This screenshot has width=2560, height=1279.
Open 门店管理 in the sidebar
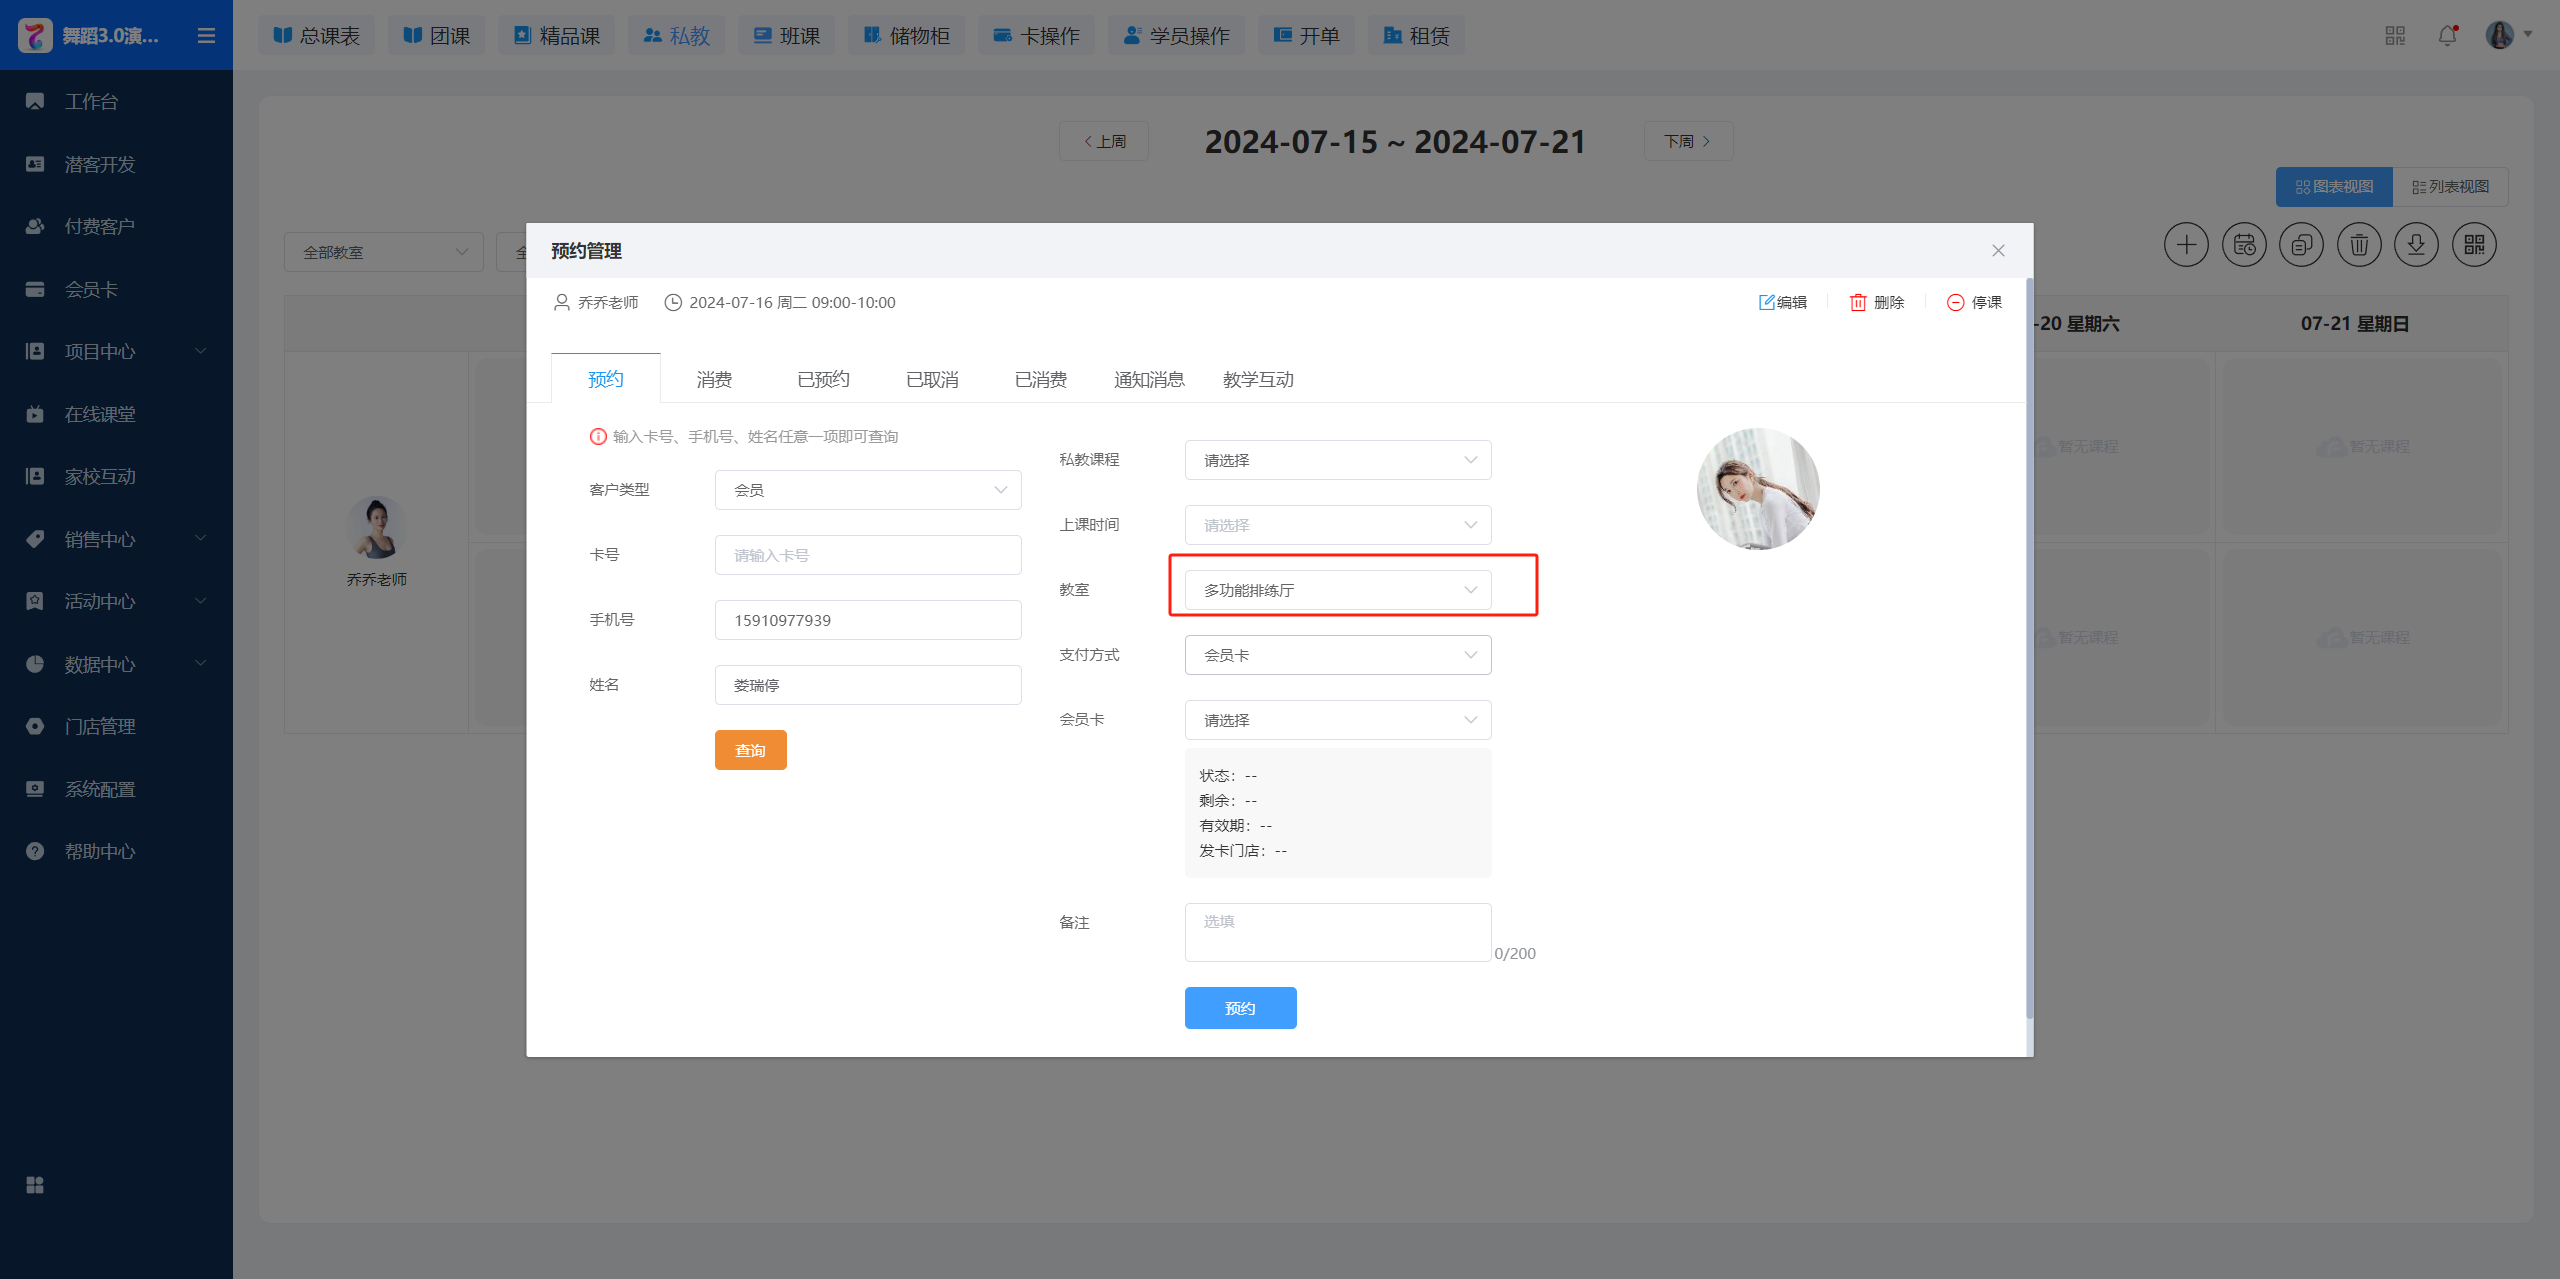(x=100, y=727)
